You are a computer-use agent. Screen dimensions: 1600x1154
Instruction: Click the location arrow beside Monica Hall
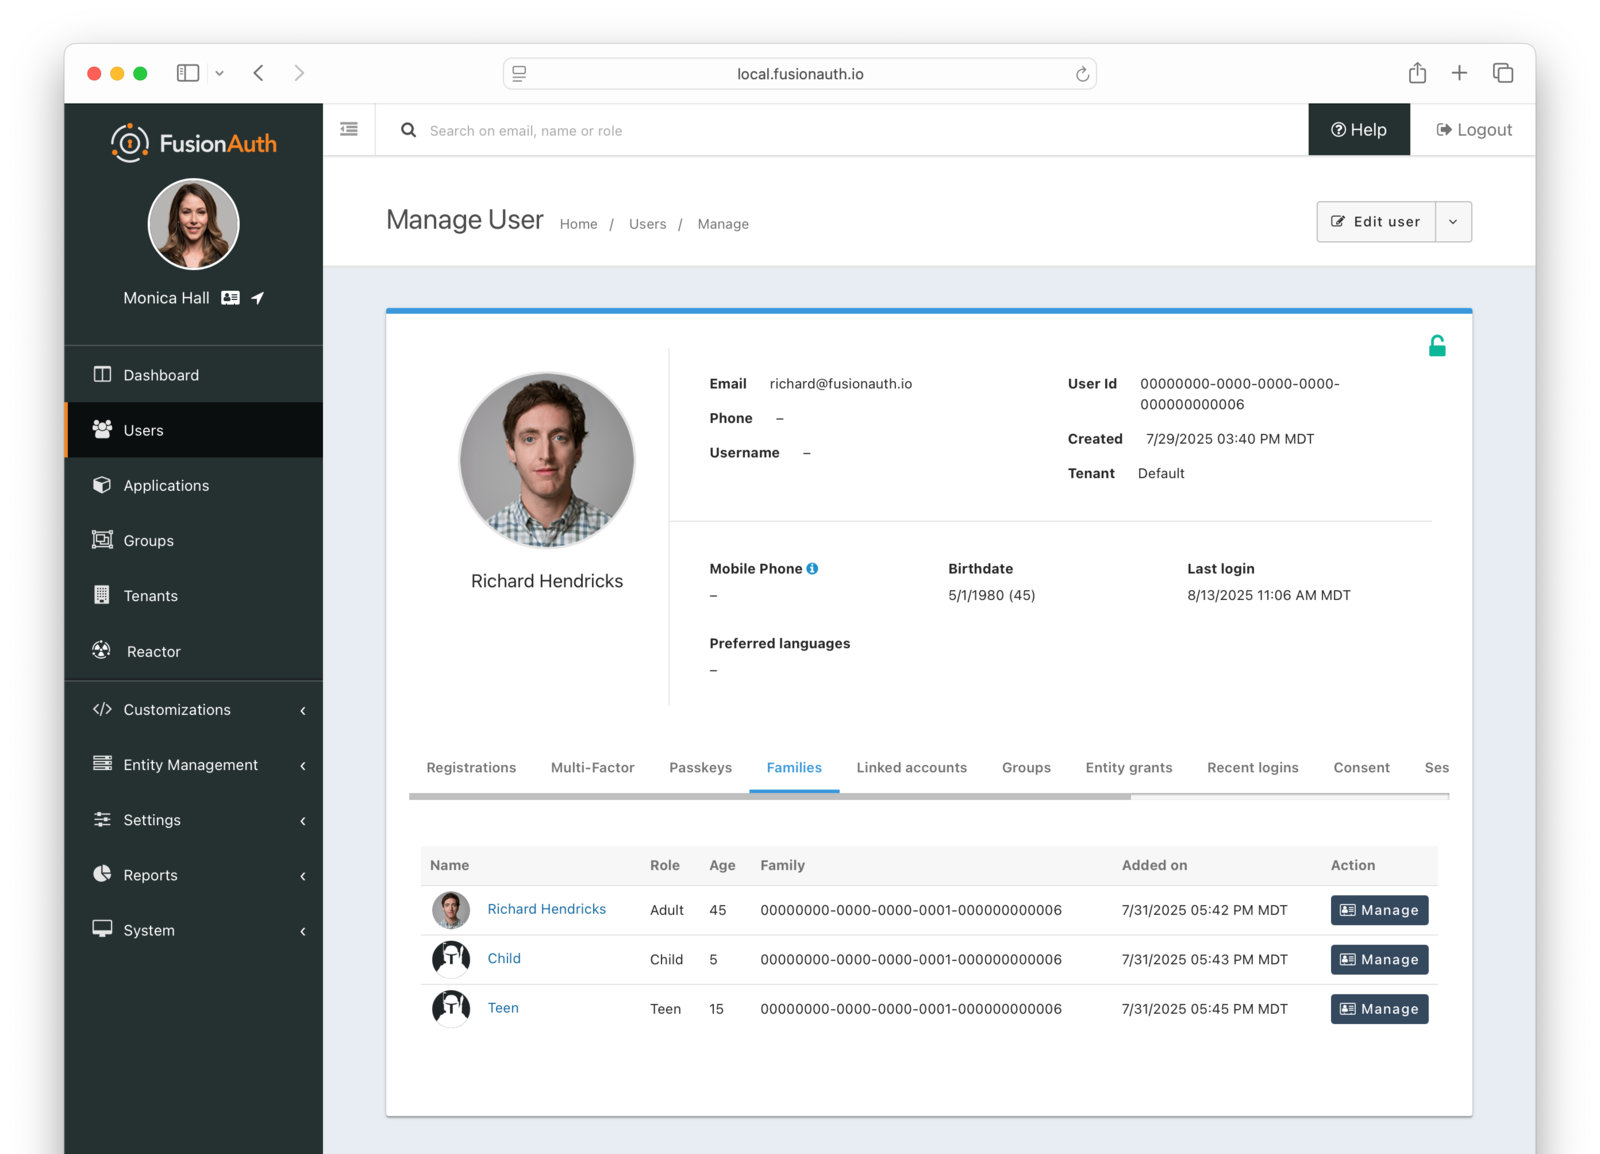(x=258, y=297)
